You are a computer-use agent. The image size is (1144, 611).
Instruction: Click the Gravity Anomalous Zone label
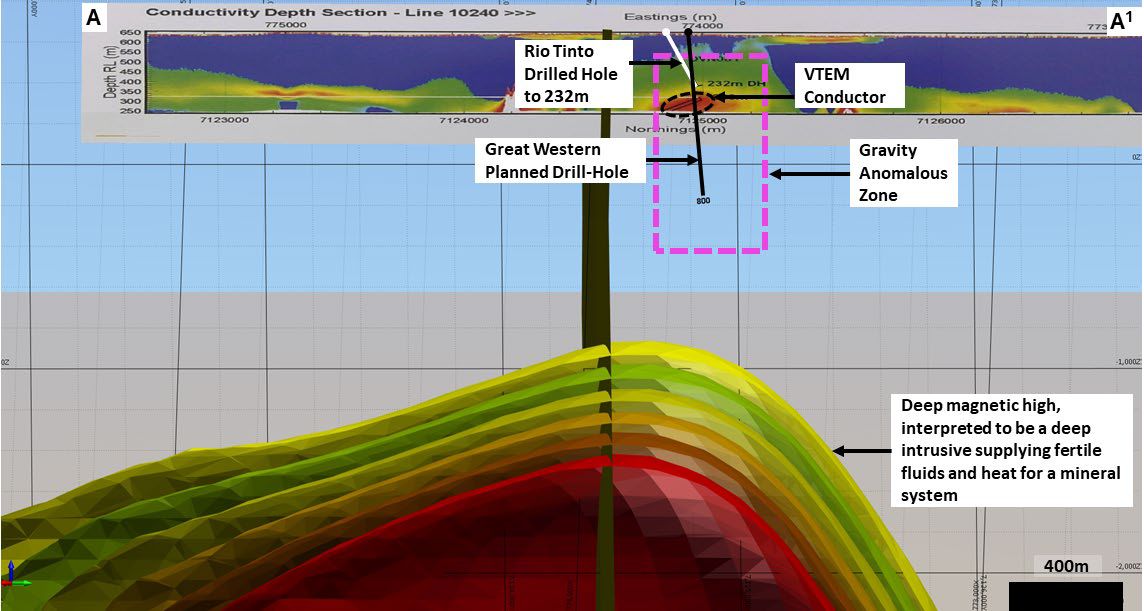click(902, 173)
